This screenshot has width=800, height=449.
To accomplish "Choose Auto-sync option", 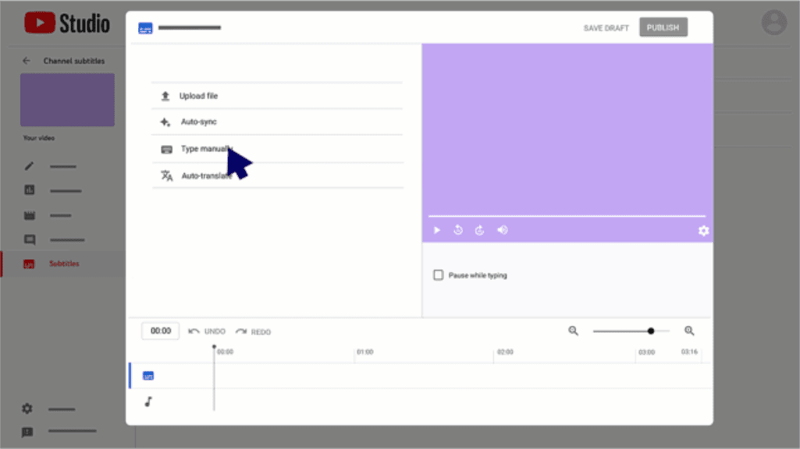I will pos(198,122).
